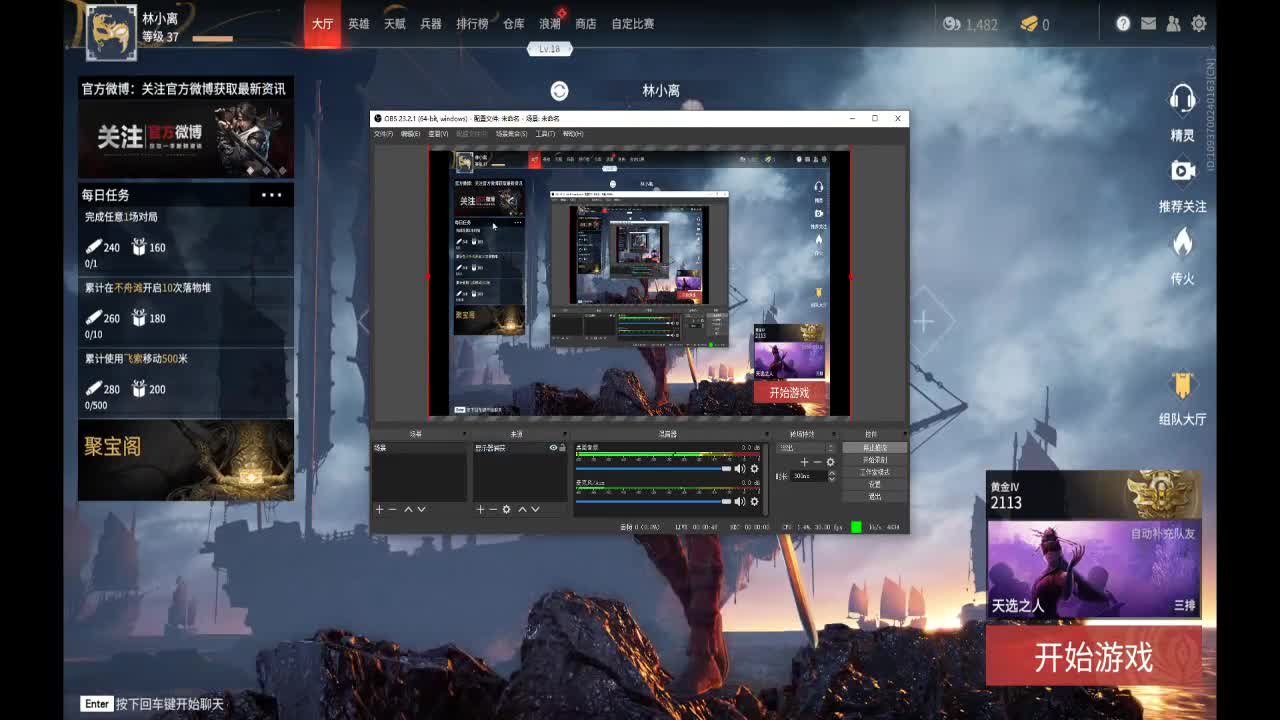1280x720 pixels.
Task: Adjust desktop audio volume slider in OBS
Action: [x=654, y=468]
